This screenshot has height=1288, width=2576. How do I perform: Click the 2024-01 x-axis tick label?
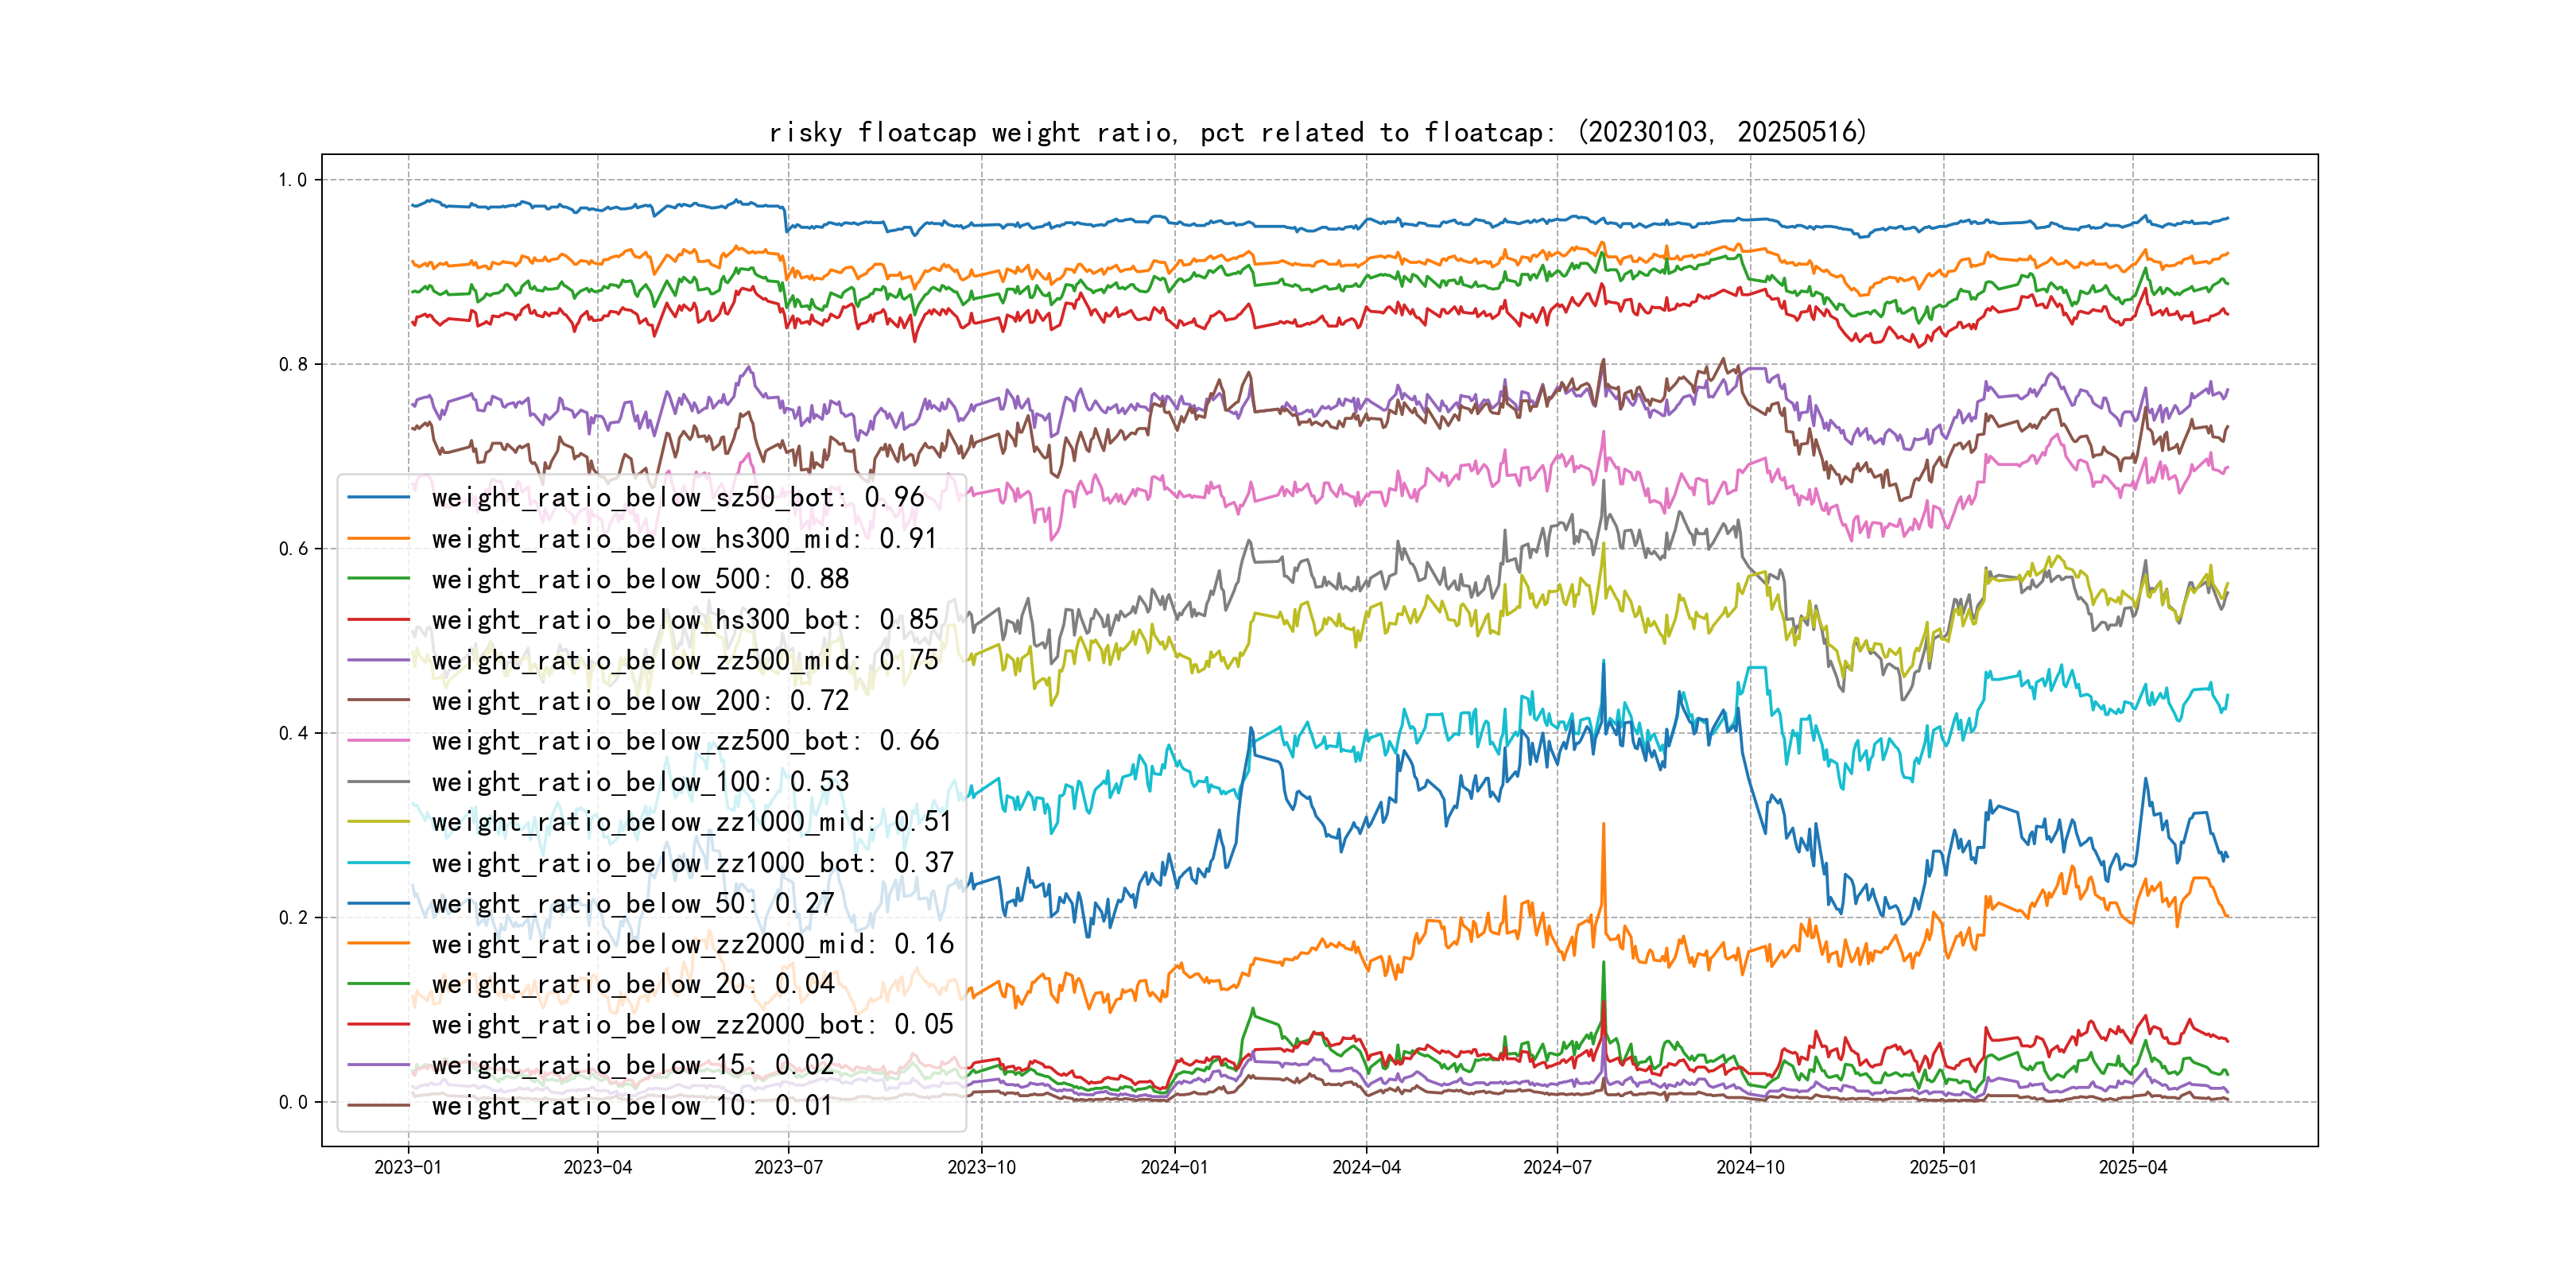tap(1174, 1167)
